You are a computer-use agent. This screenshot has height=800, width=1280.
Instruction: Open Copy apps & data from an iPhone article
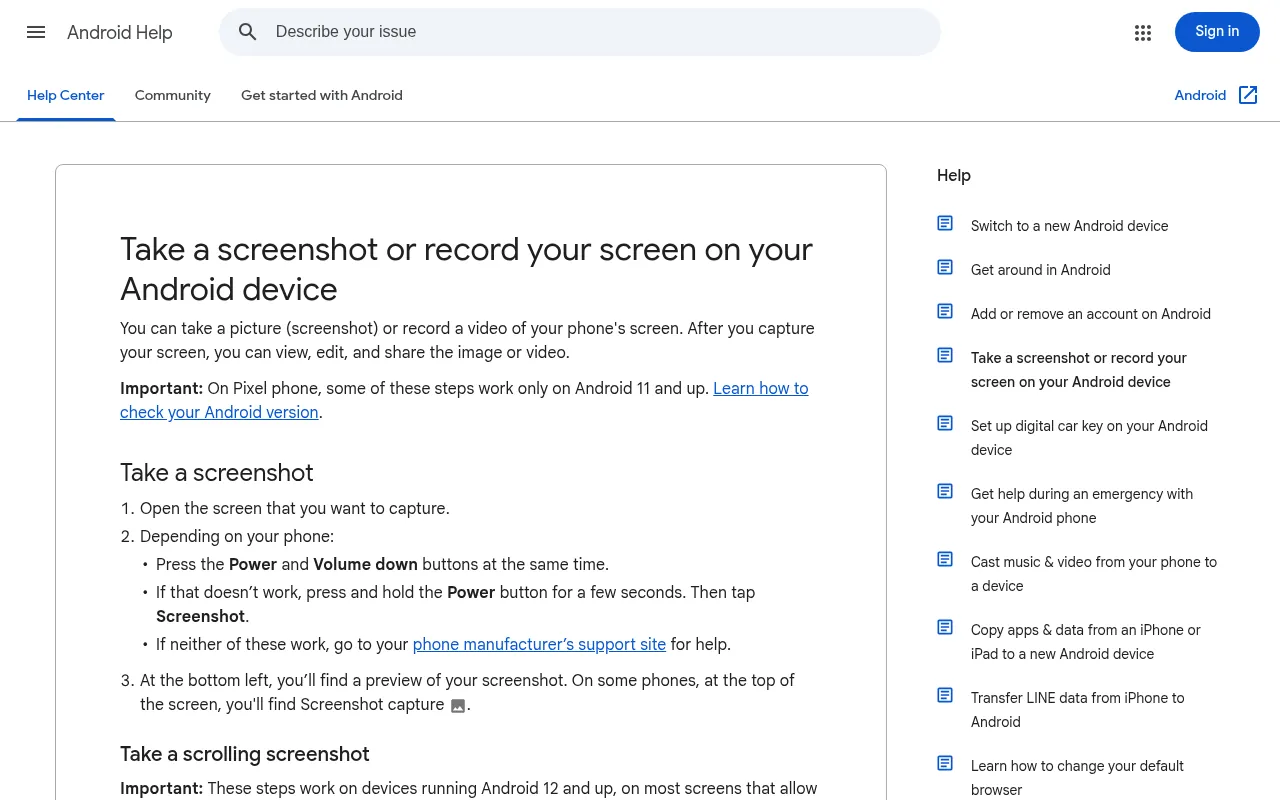coord(1086,642)
